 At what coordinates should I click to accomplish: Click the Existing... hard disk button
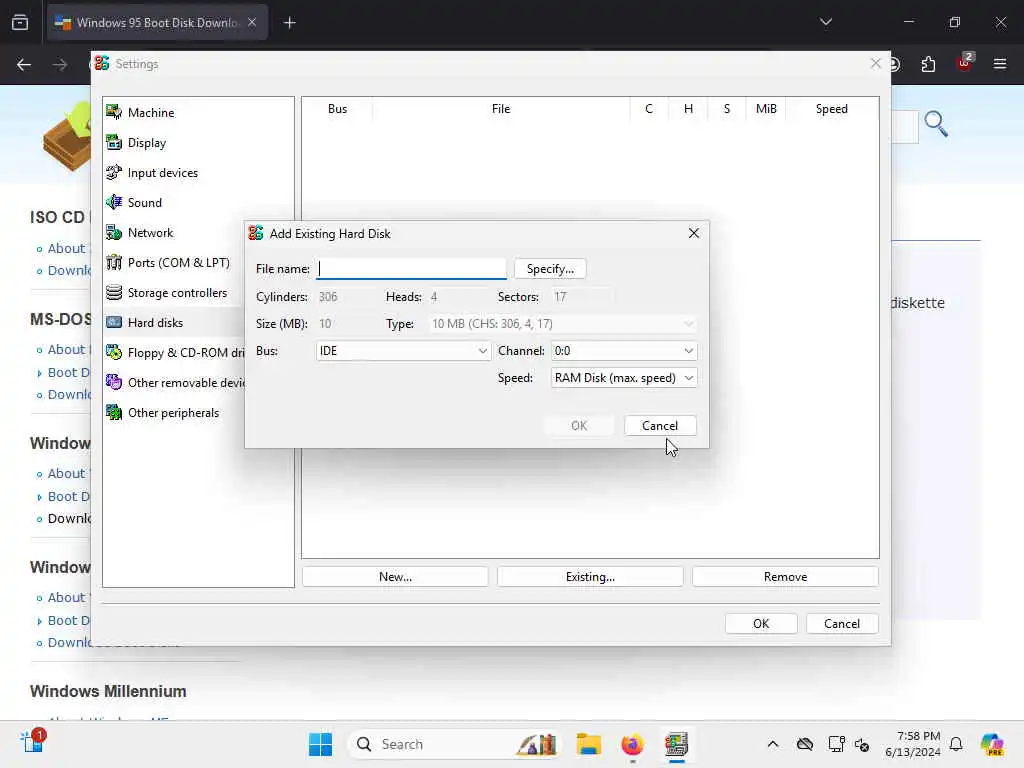tap(590, 577)
